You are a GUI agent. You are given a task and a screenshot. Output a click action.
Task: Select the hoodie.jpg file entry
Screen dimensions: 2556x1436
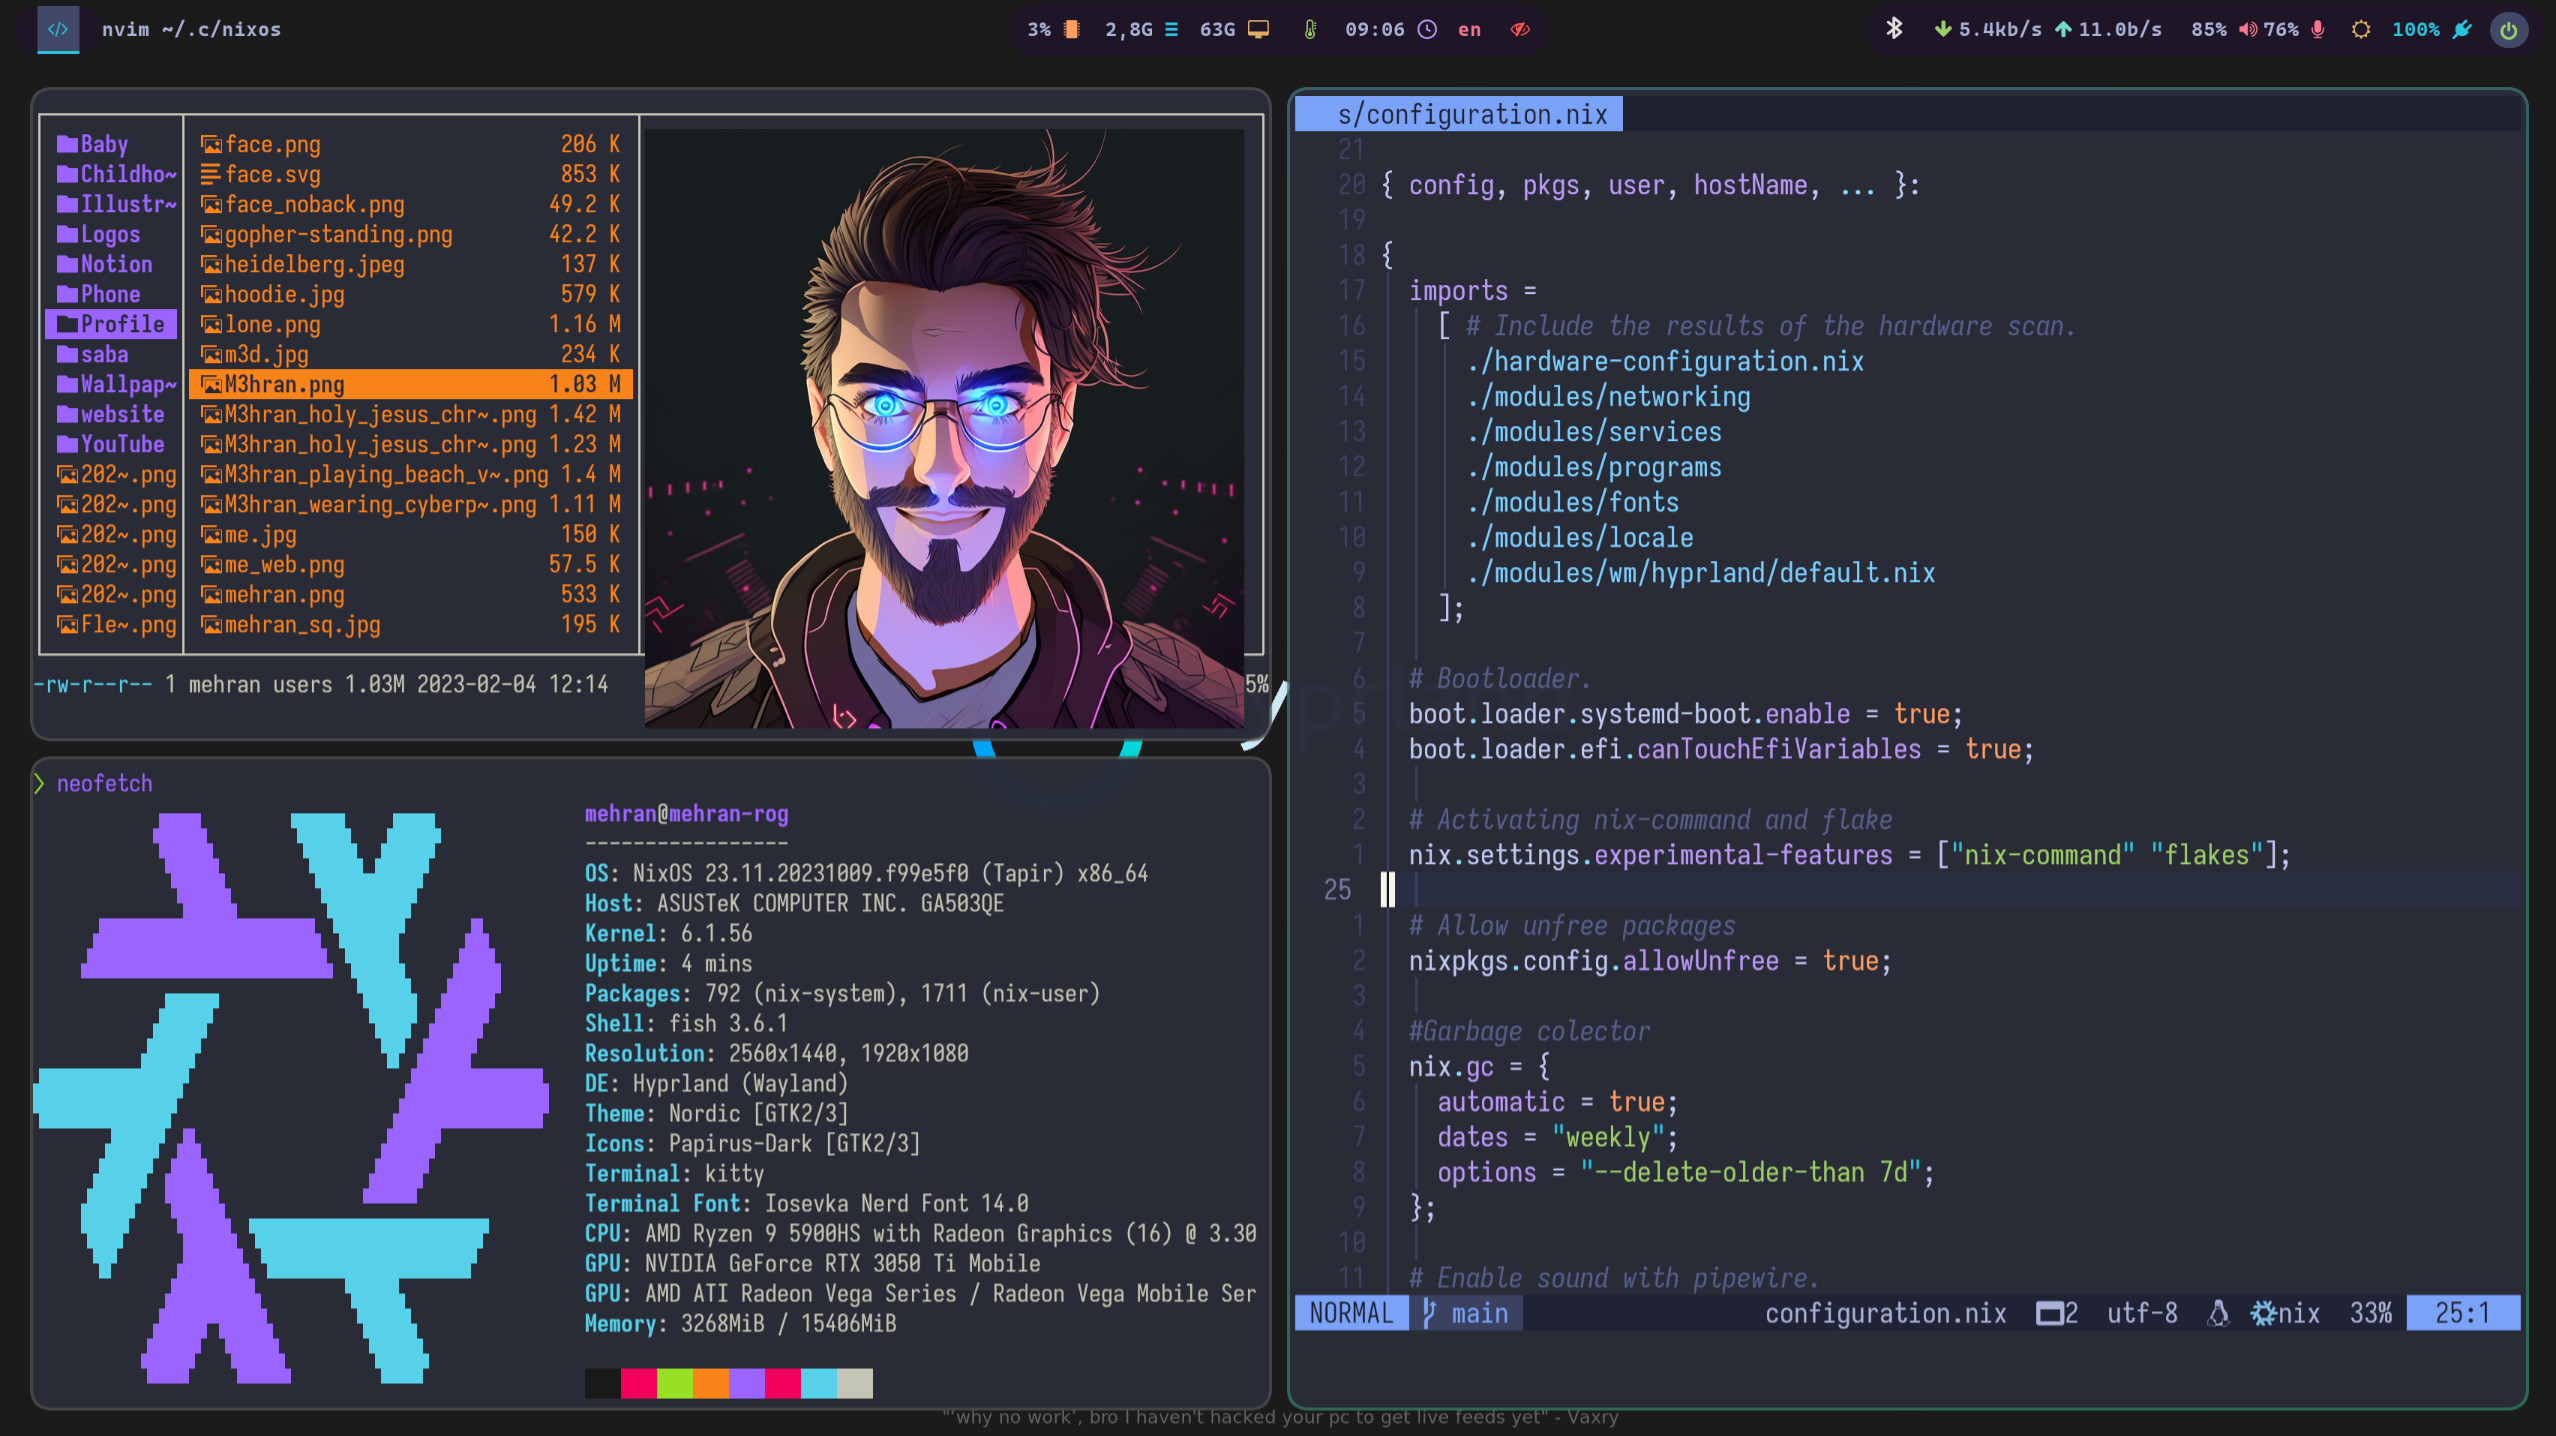(x=284, y=294)
